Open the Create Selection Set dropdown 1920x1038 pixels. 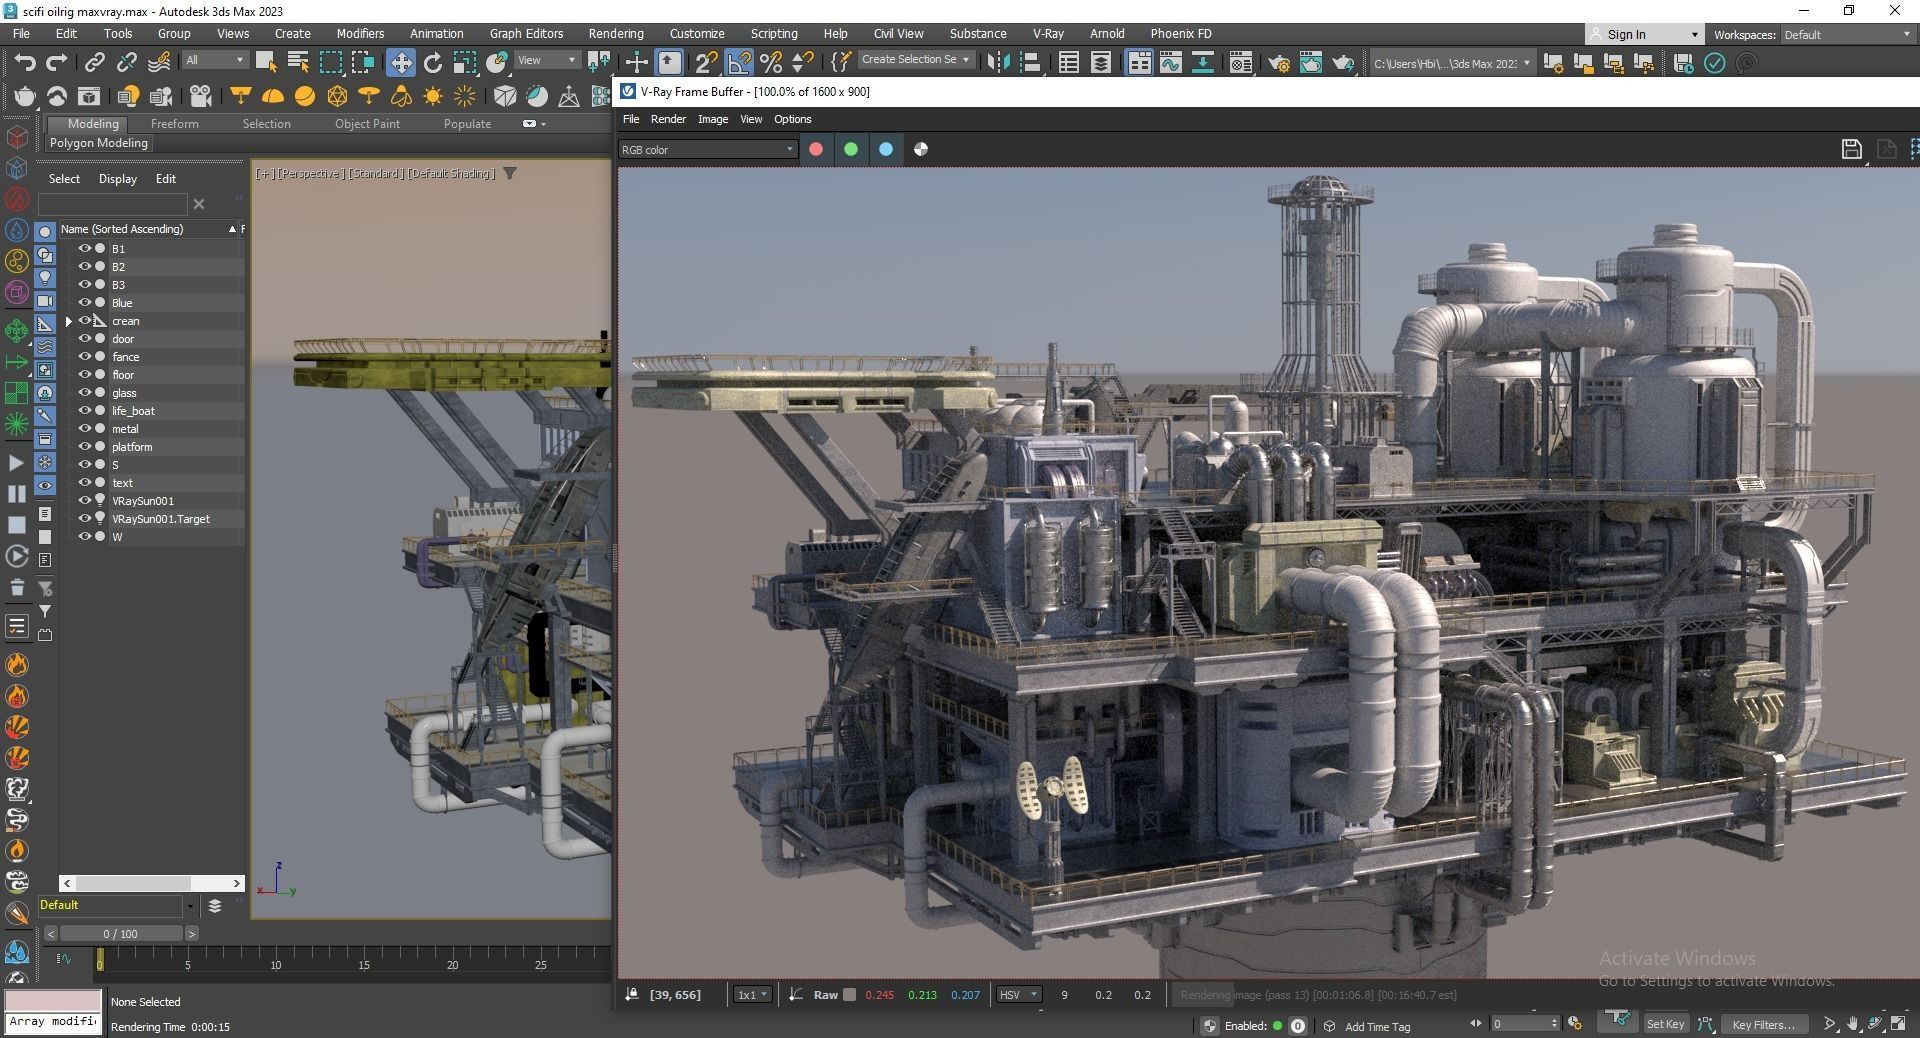[915, 60]
